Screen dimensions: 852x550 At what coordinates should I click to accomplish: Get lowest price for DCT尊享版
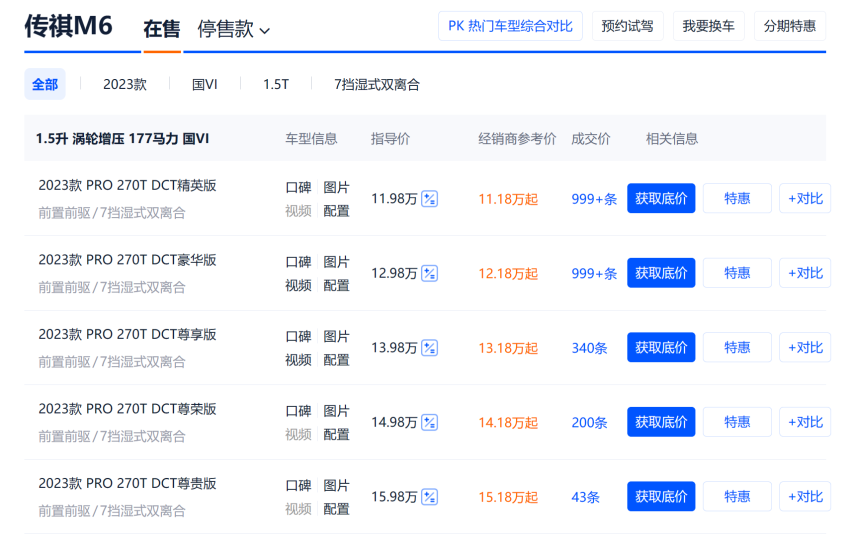[x=661, y=347]
